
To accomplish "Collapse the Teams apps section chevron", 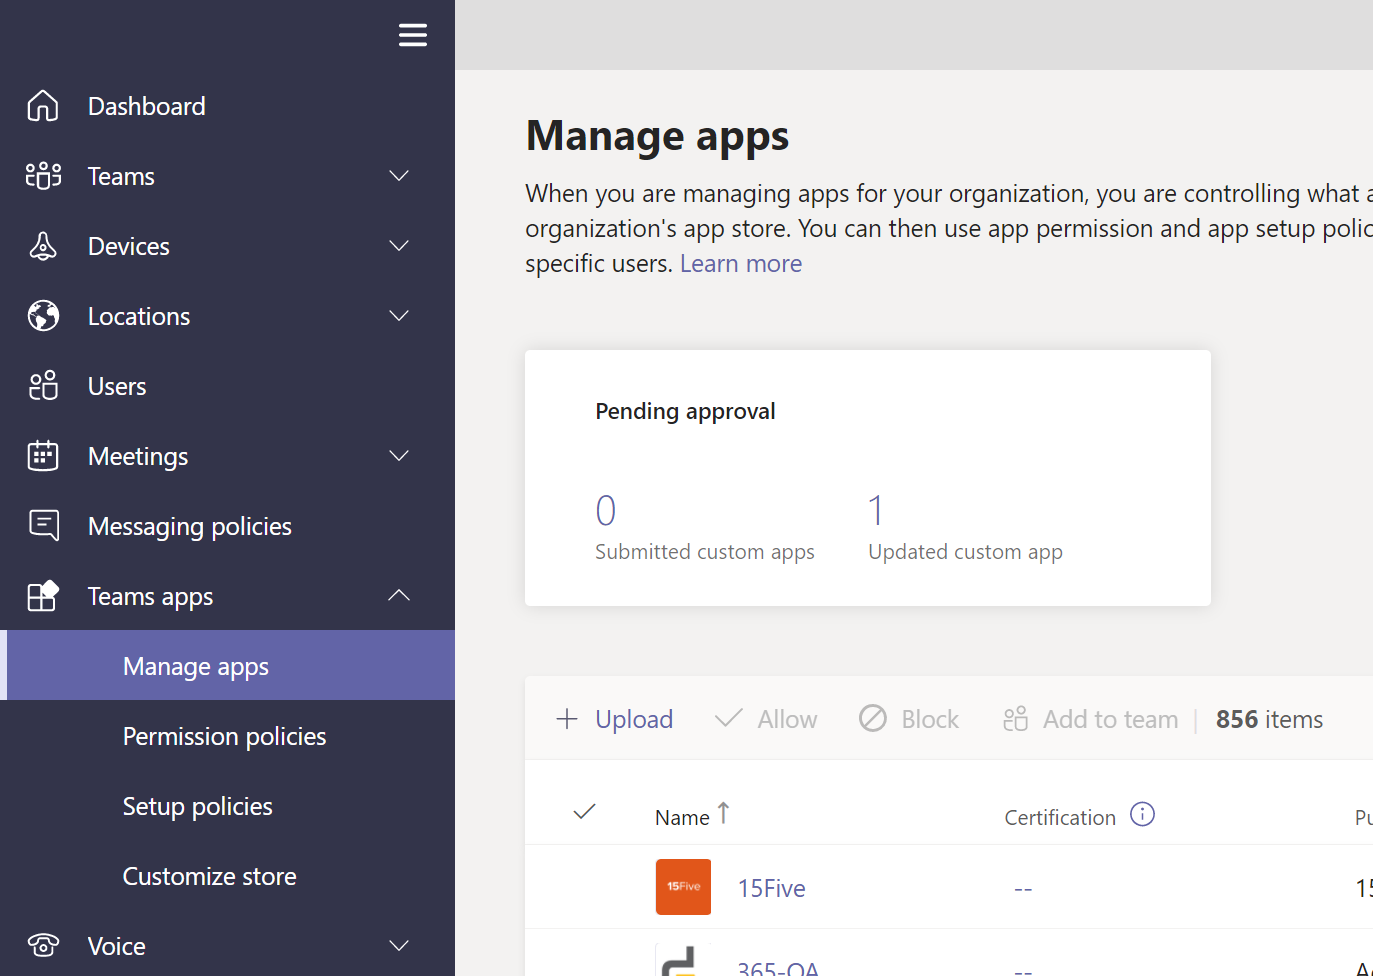I will pyautogui.click(x=399, y=595).
